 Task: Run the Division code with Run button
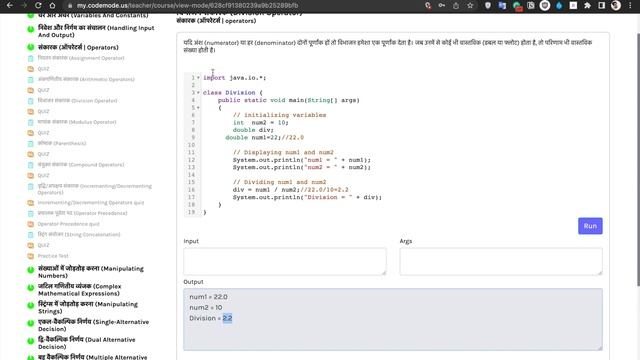pos(590,226)
